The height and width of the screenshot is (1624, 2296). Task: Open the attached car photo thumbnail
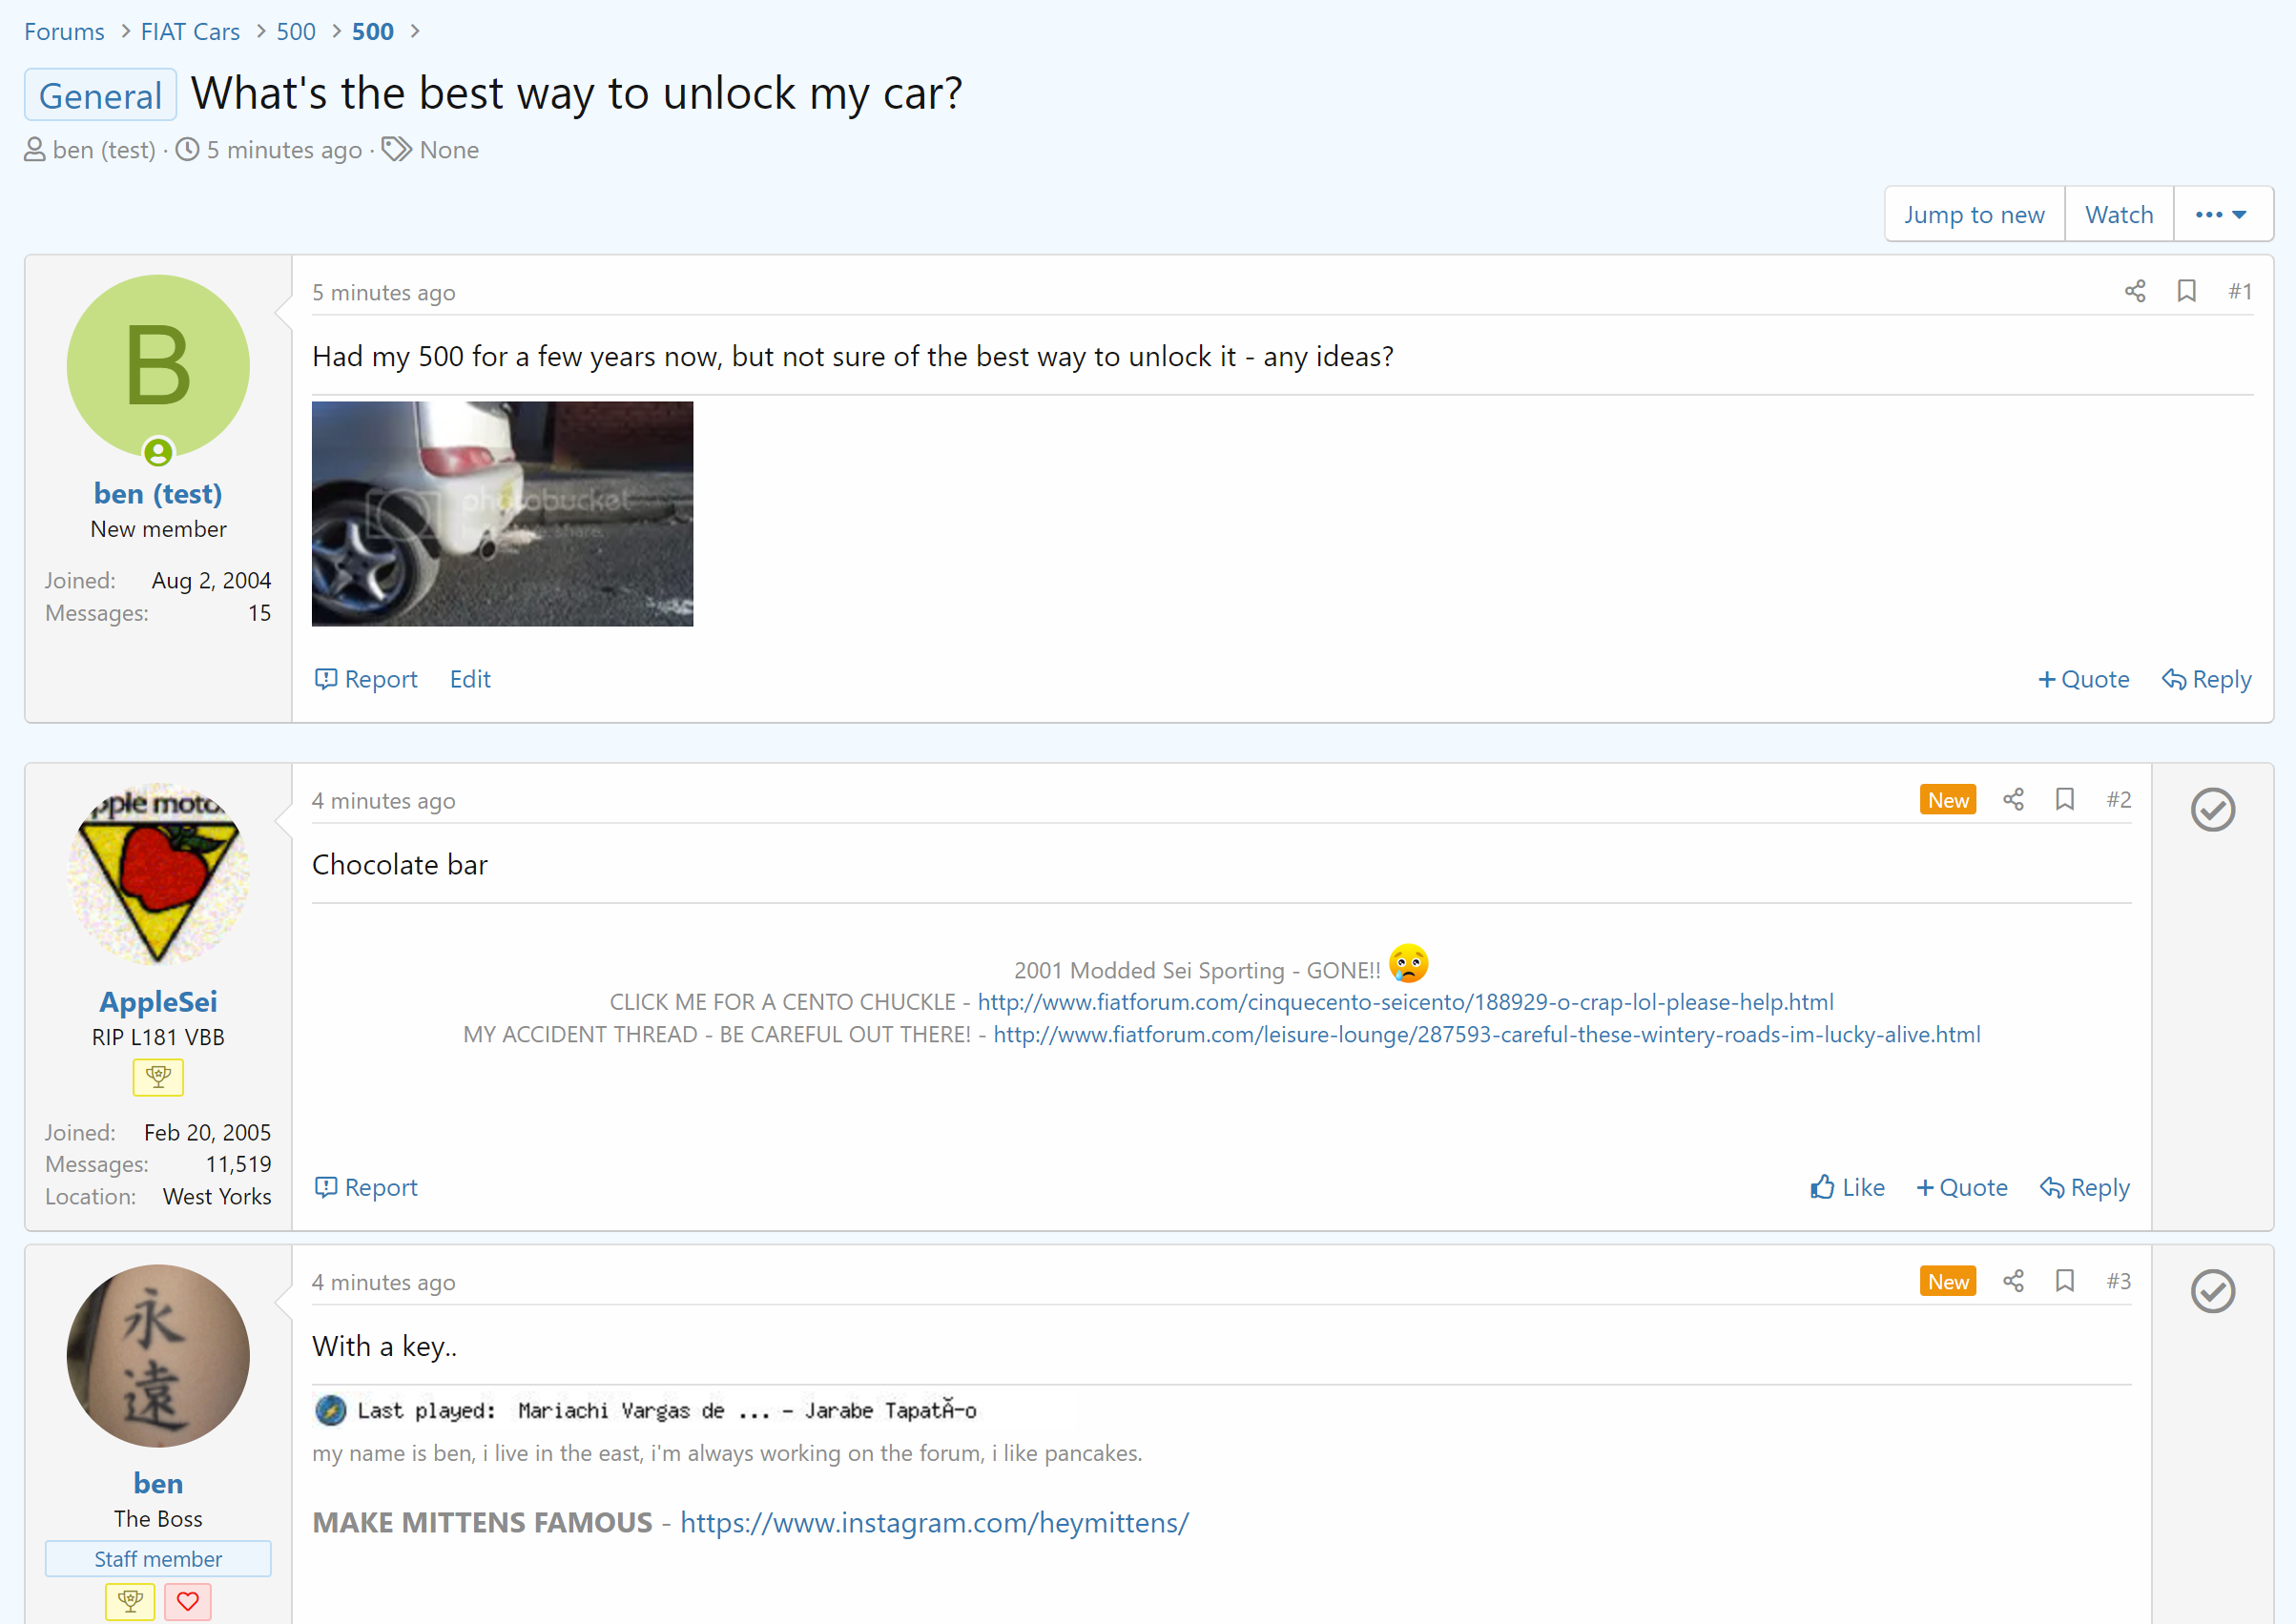[x=502, y=514]
